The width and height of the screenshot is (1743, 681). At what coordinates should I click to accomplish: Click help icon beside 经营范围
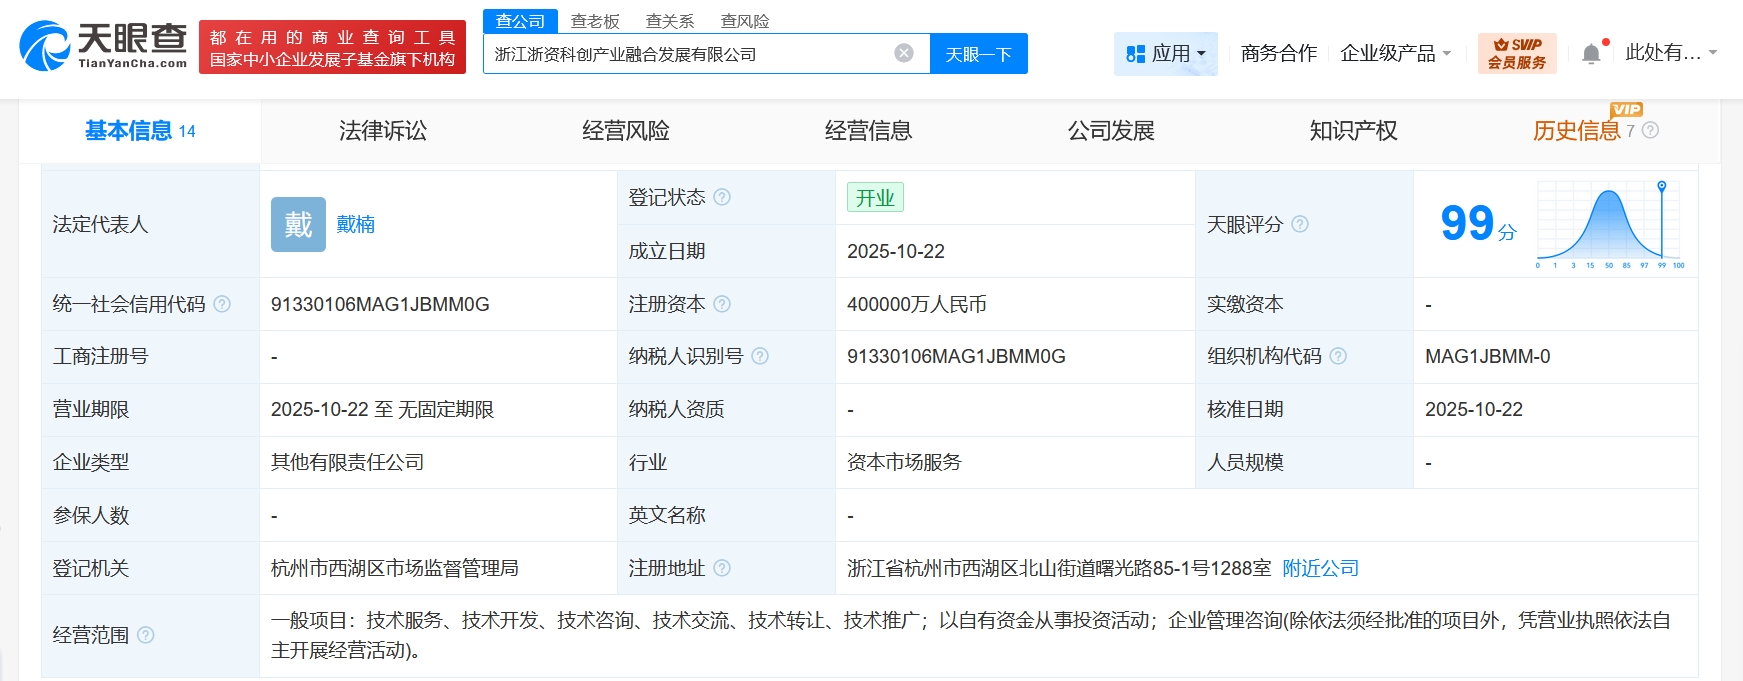tap(146, 635)
